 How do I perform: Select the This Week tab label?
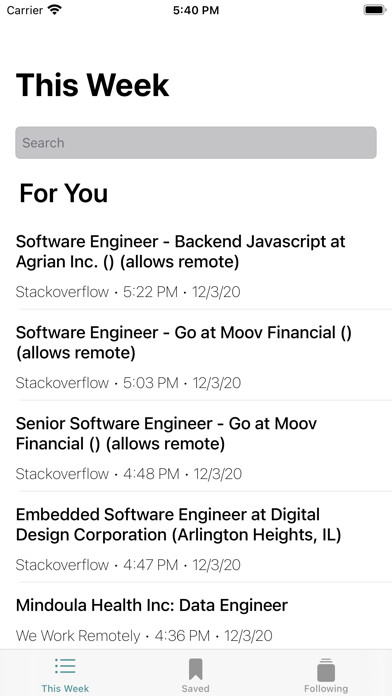65,689
